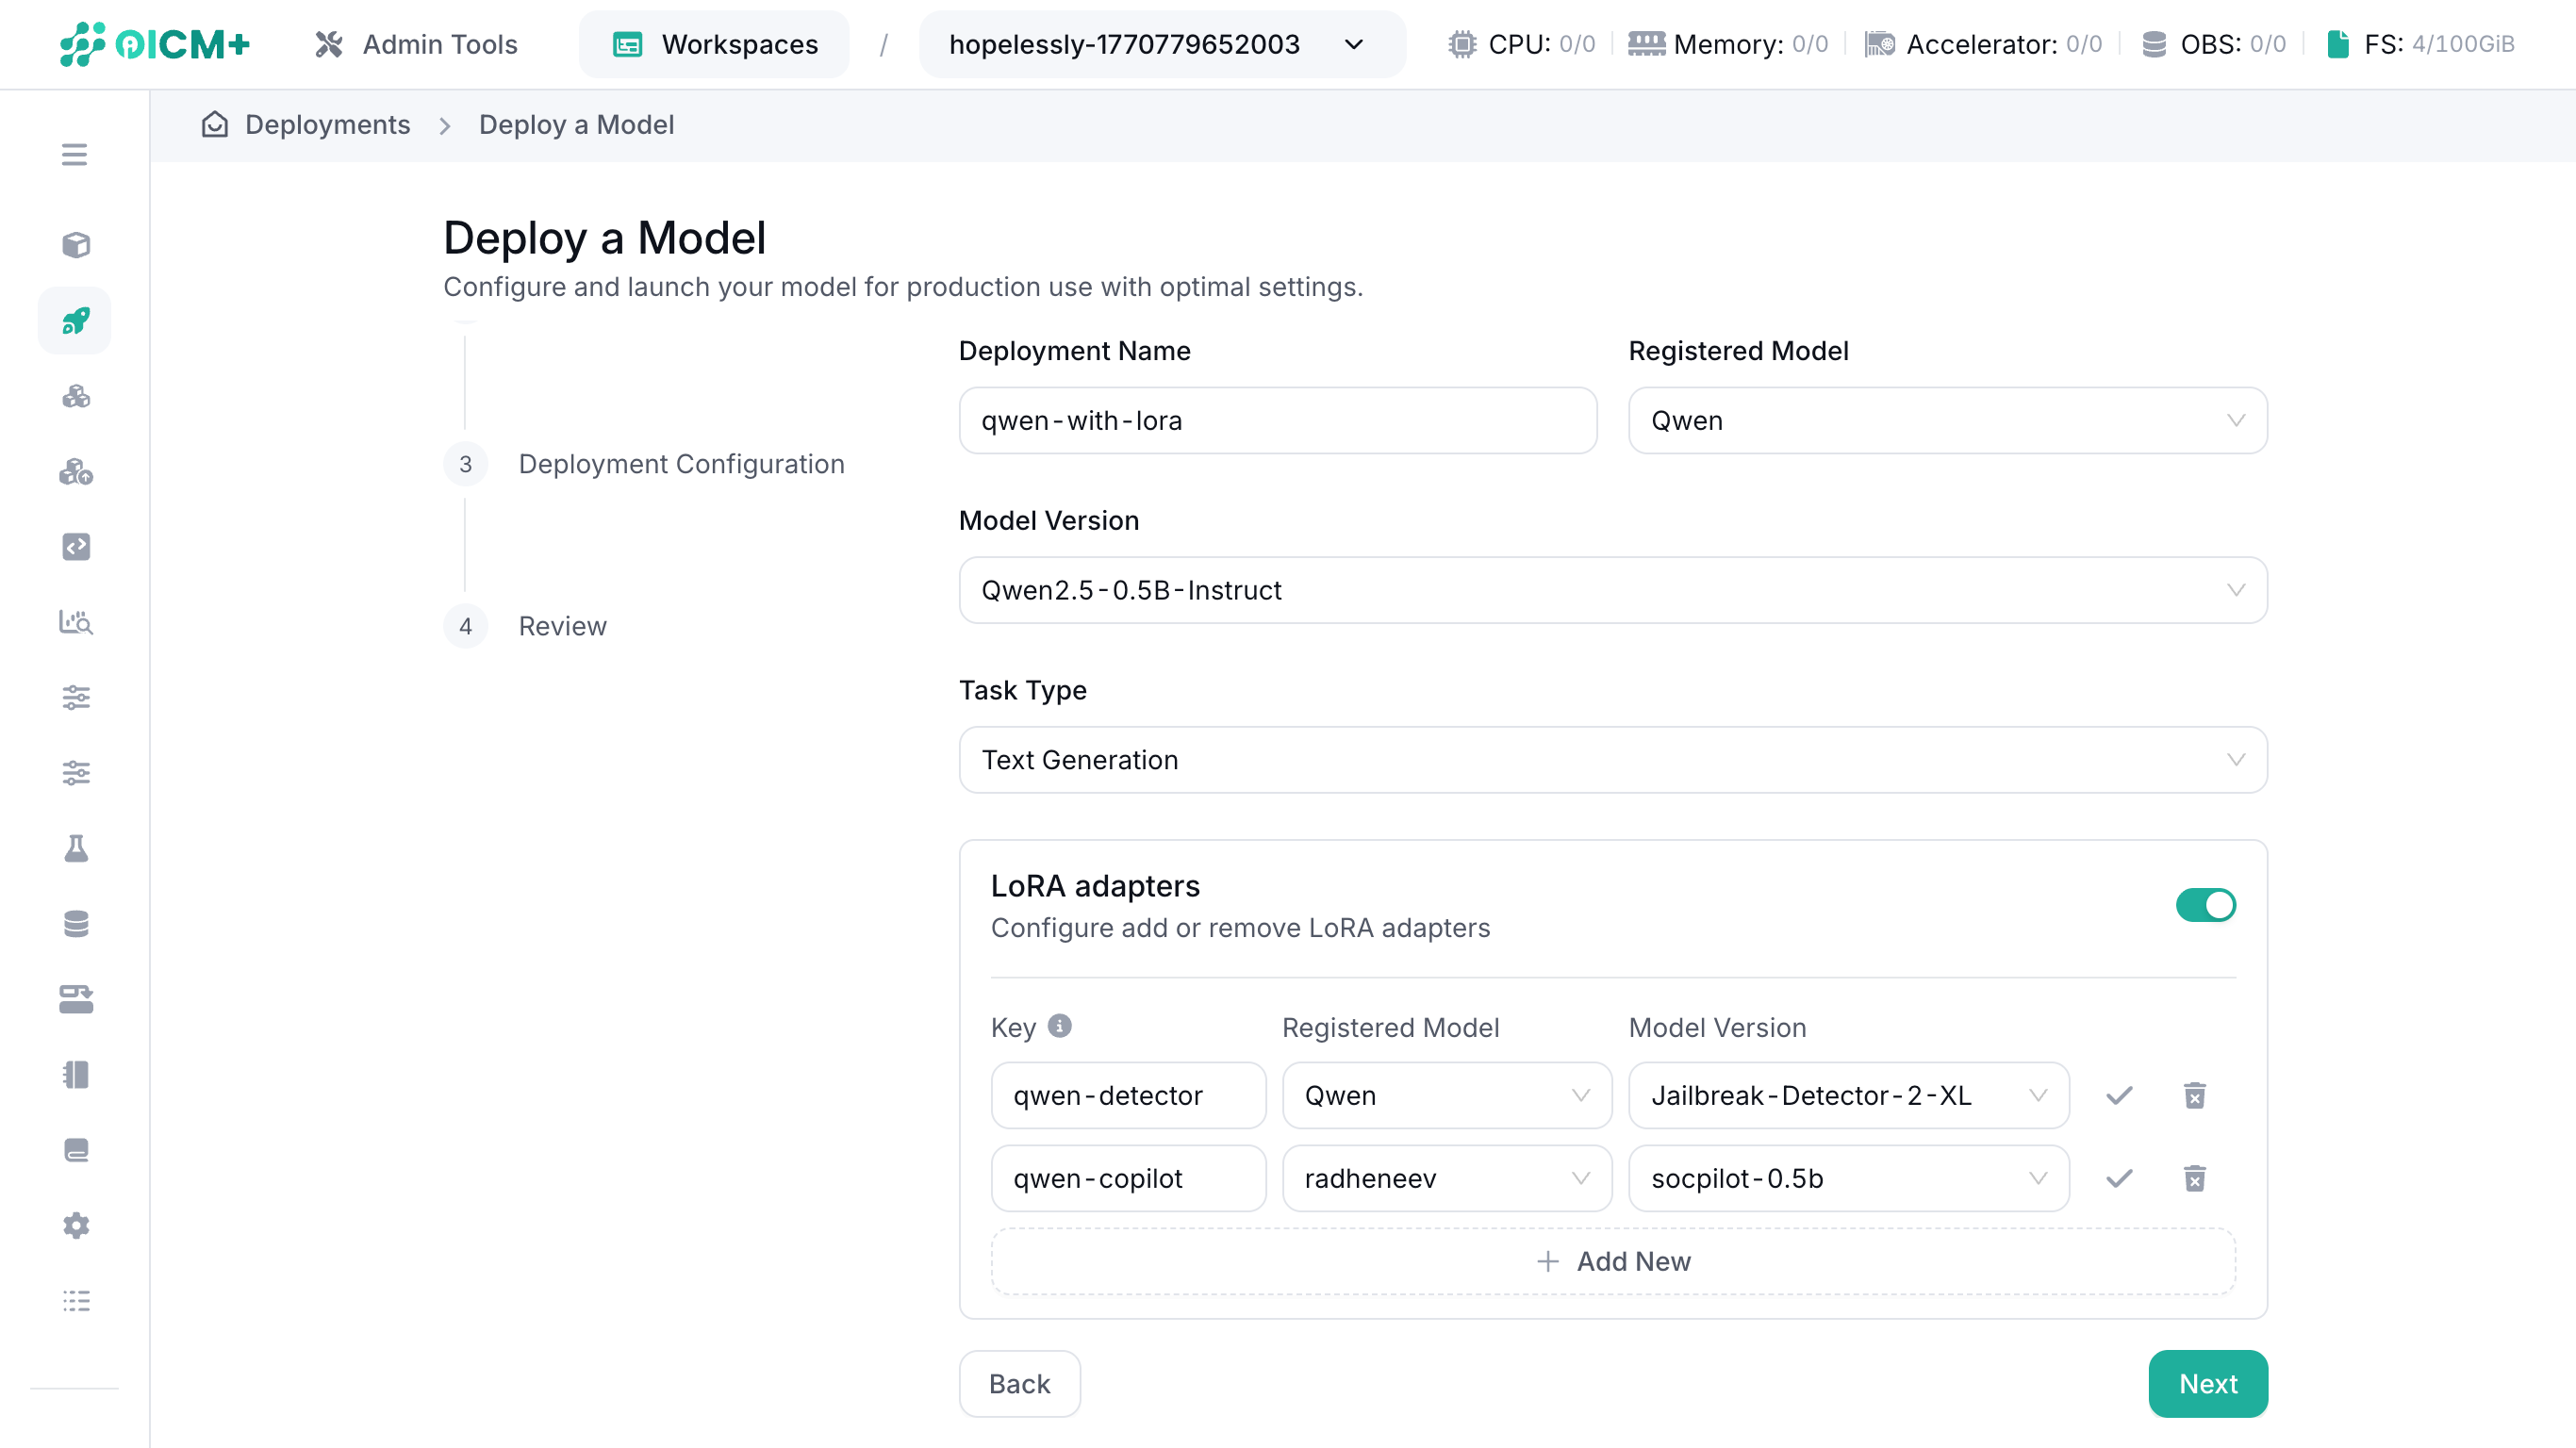Navigate to Deployments breadcrumb

(x=328, y=124)
